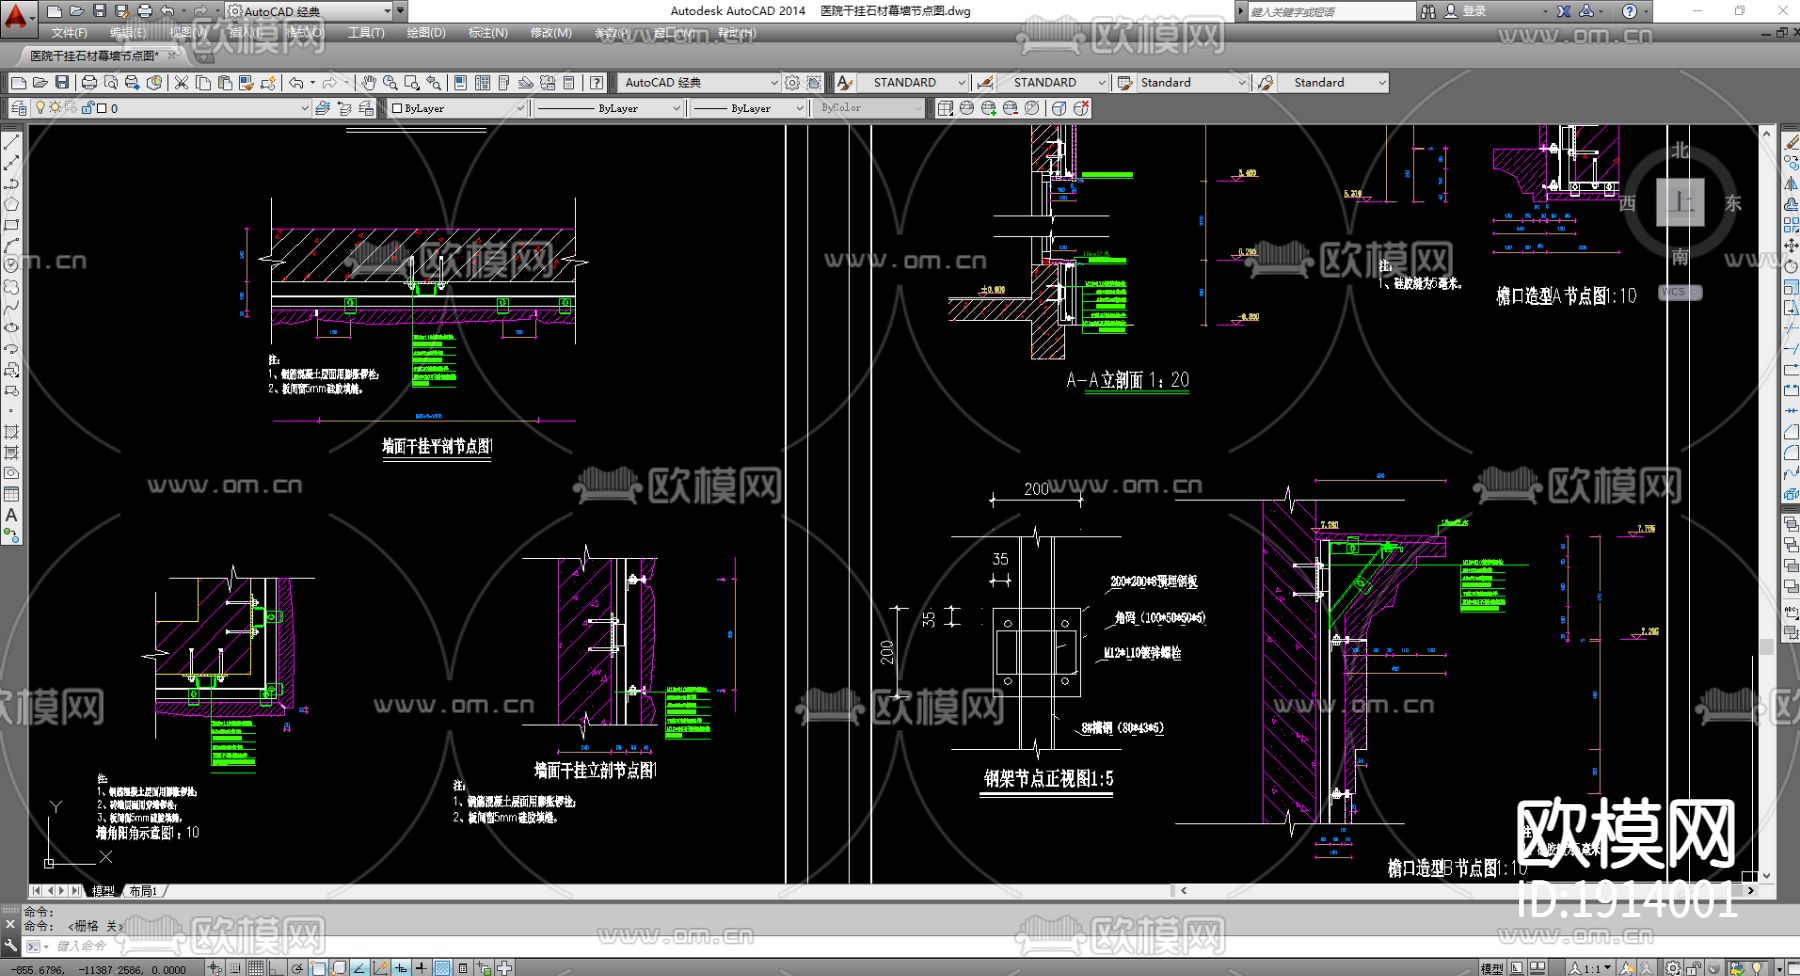Click the Match Properties brush icon
This screenshot has height=976, width=1800.
pyautogui.click(x=246, y=83)
